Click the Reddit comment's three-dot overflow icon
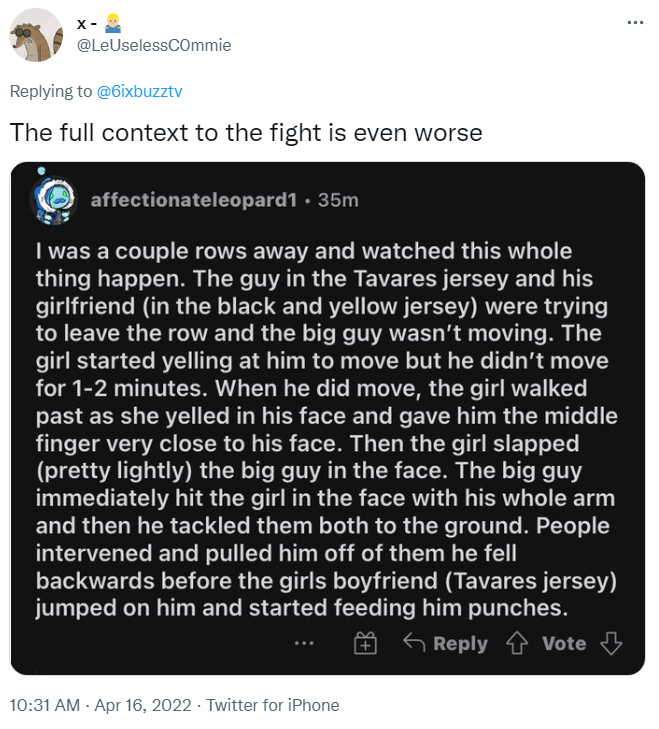Screen dimensions: 659x729 coord(304,643)
